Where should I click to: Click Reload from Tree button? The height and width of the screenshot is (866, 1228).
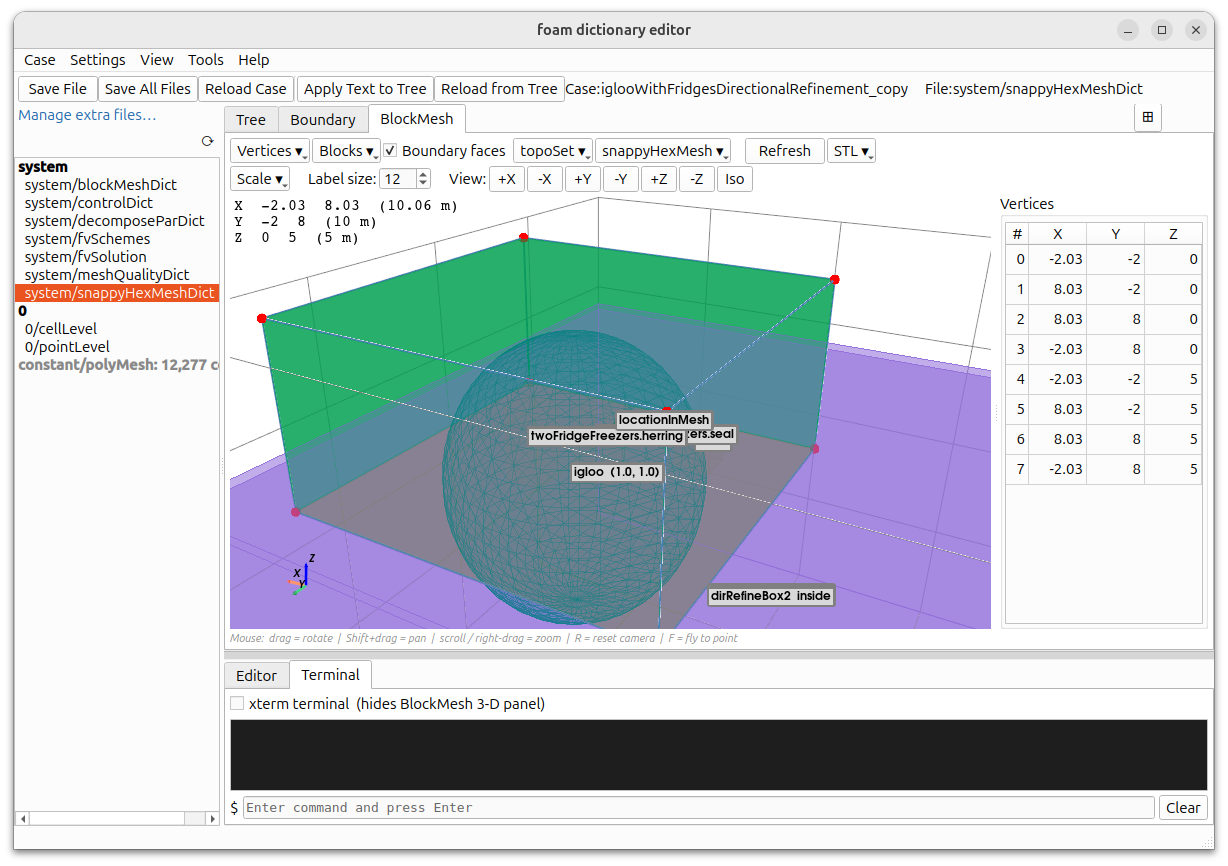(499, 89)
